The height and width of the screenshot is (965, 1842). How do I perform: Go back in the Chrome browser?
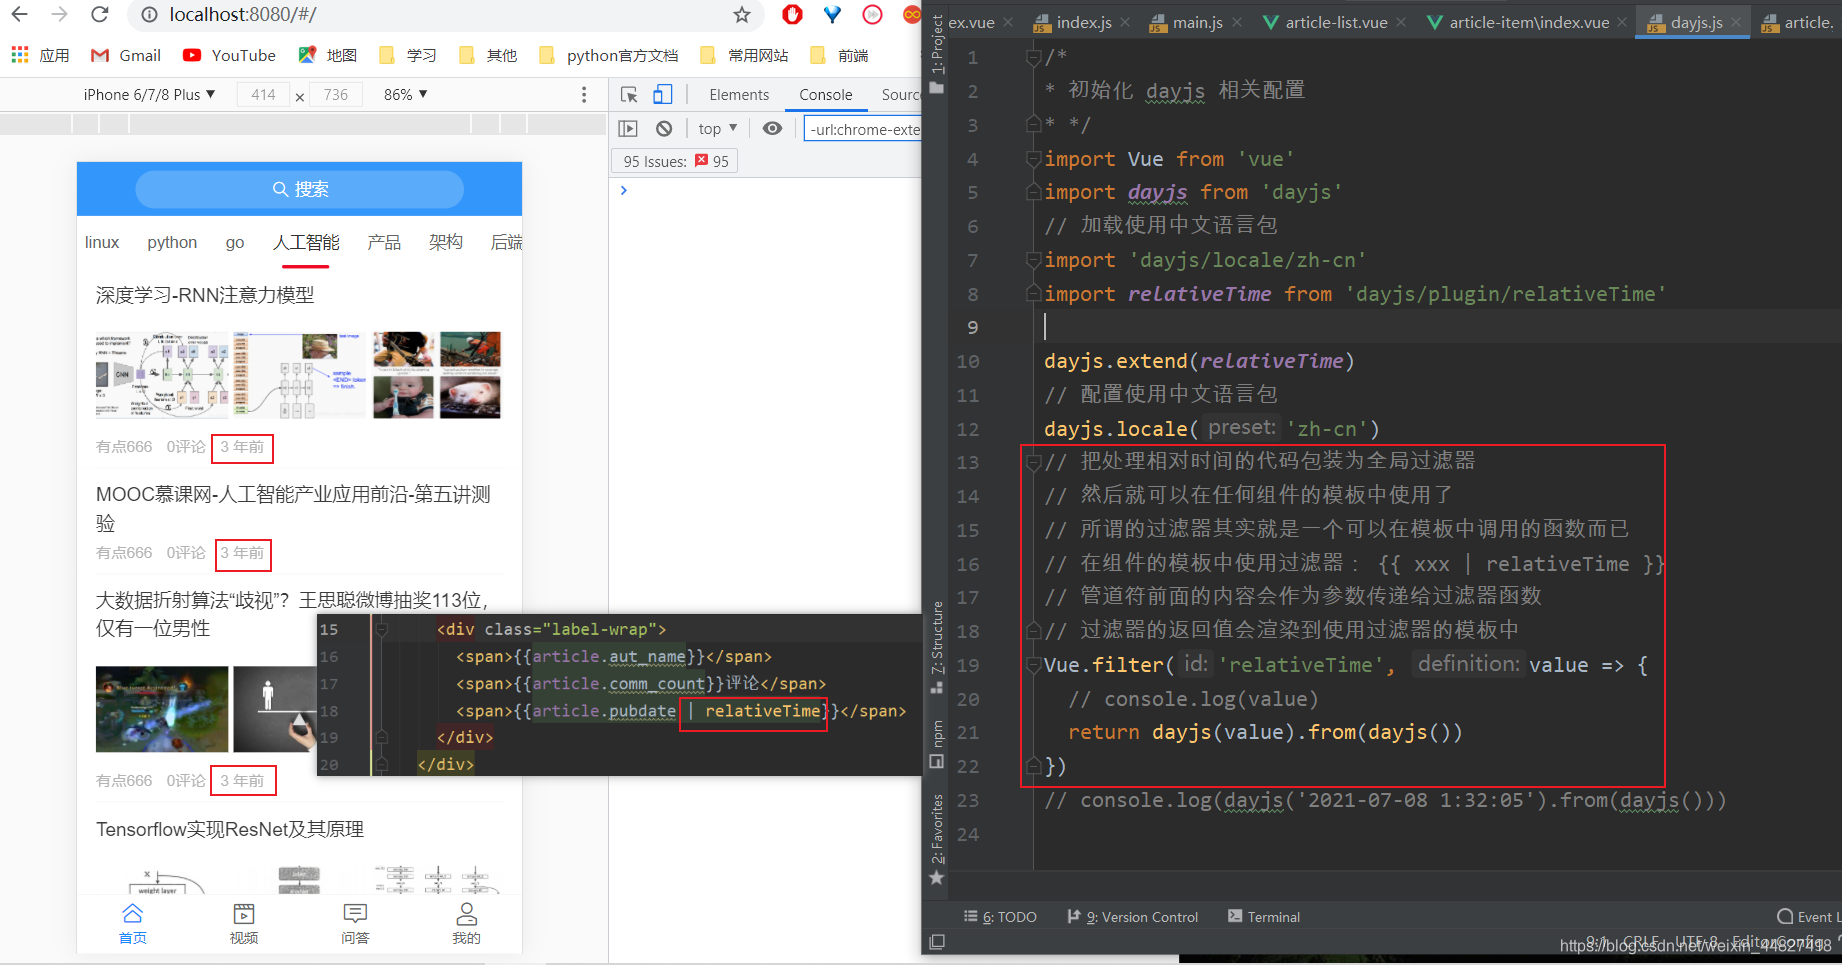20,14
